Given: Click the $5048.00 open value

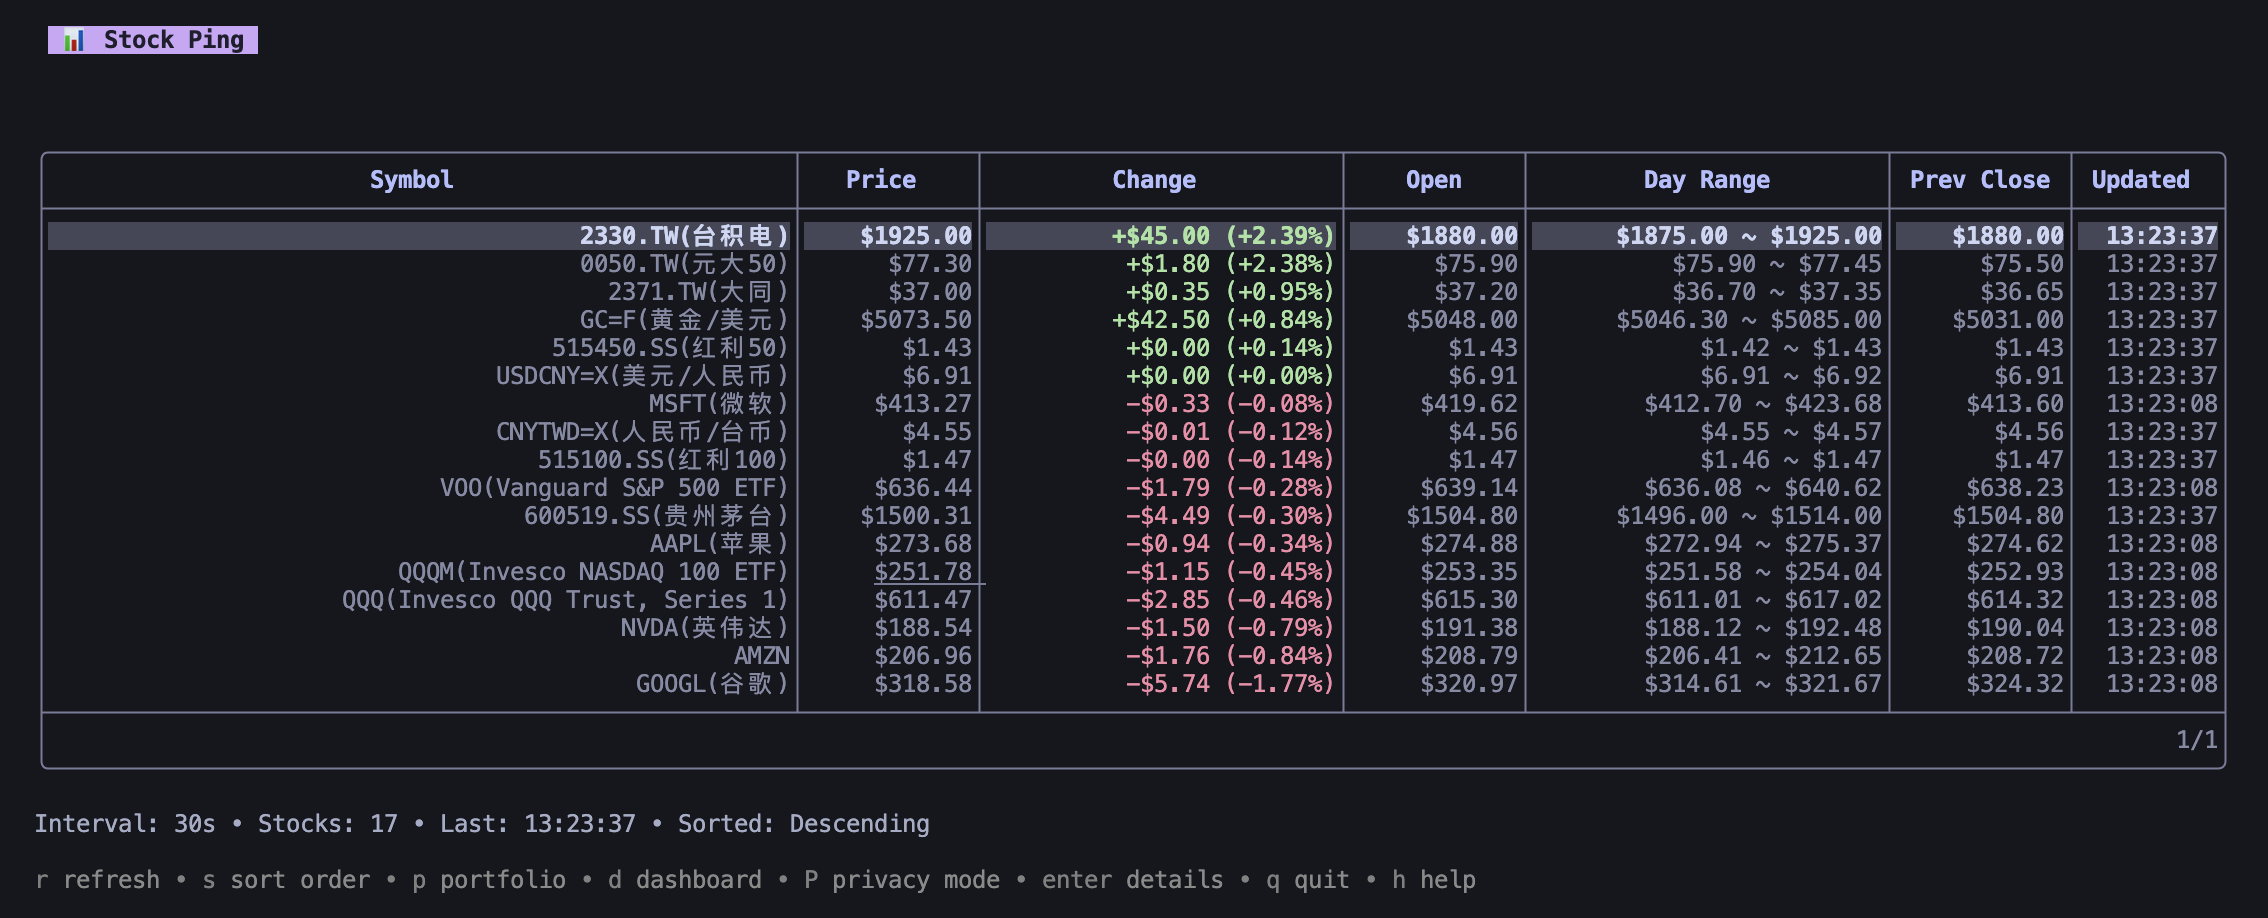Looking at the screenshot, I should point(1462,320).
